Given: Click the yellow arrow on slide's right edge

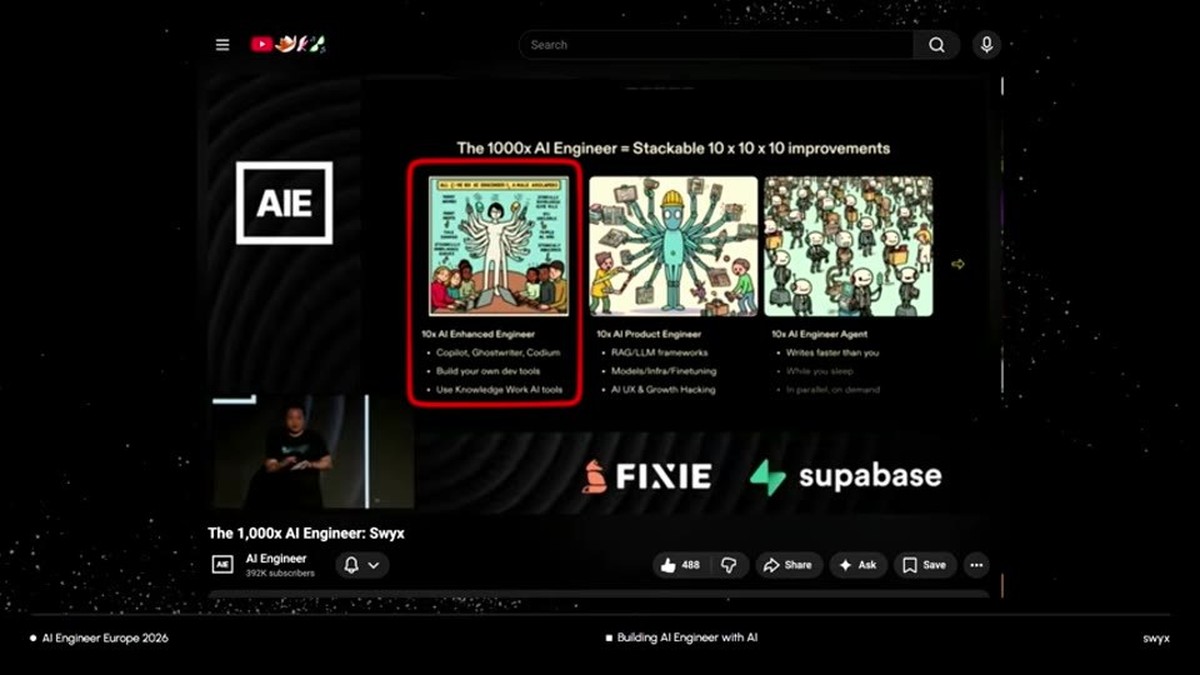Looking at the screenshot, I should [x=958, y=264].
